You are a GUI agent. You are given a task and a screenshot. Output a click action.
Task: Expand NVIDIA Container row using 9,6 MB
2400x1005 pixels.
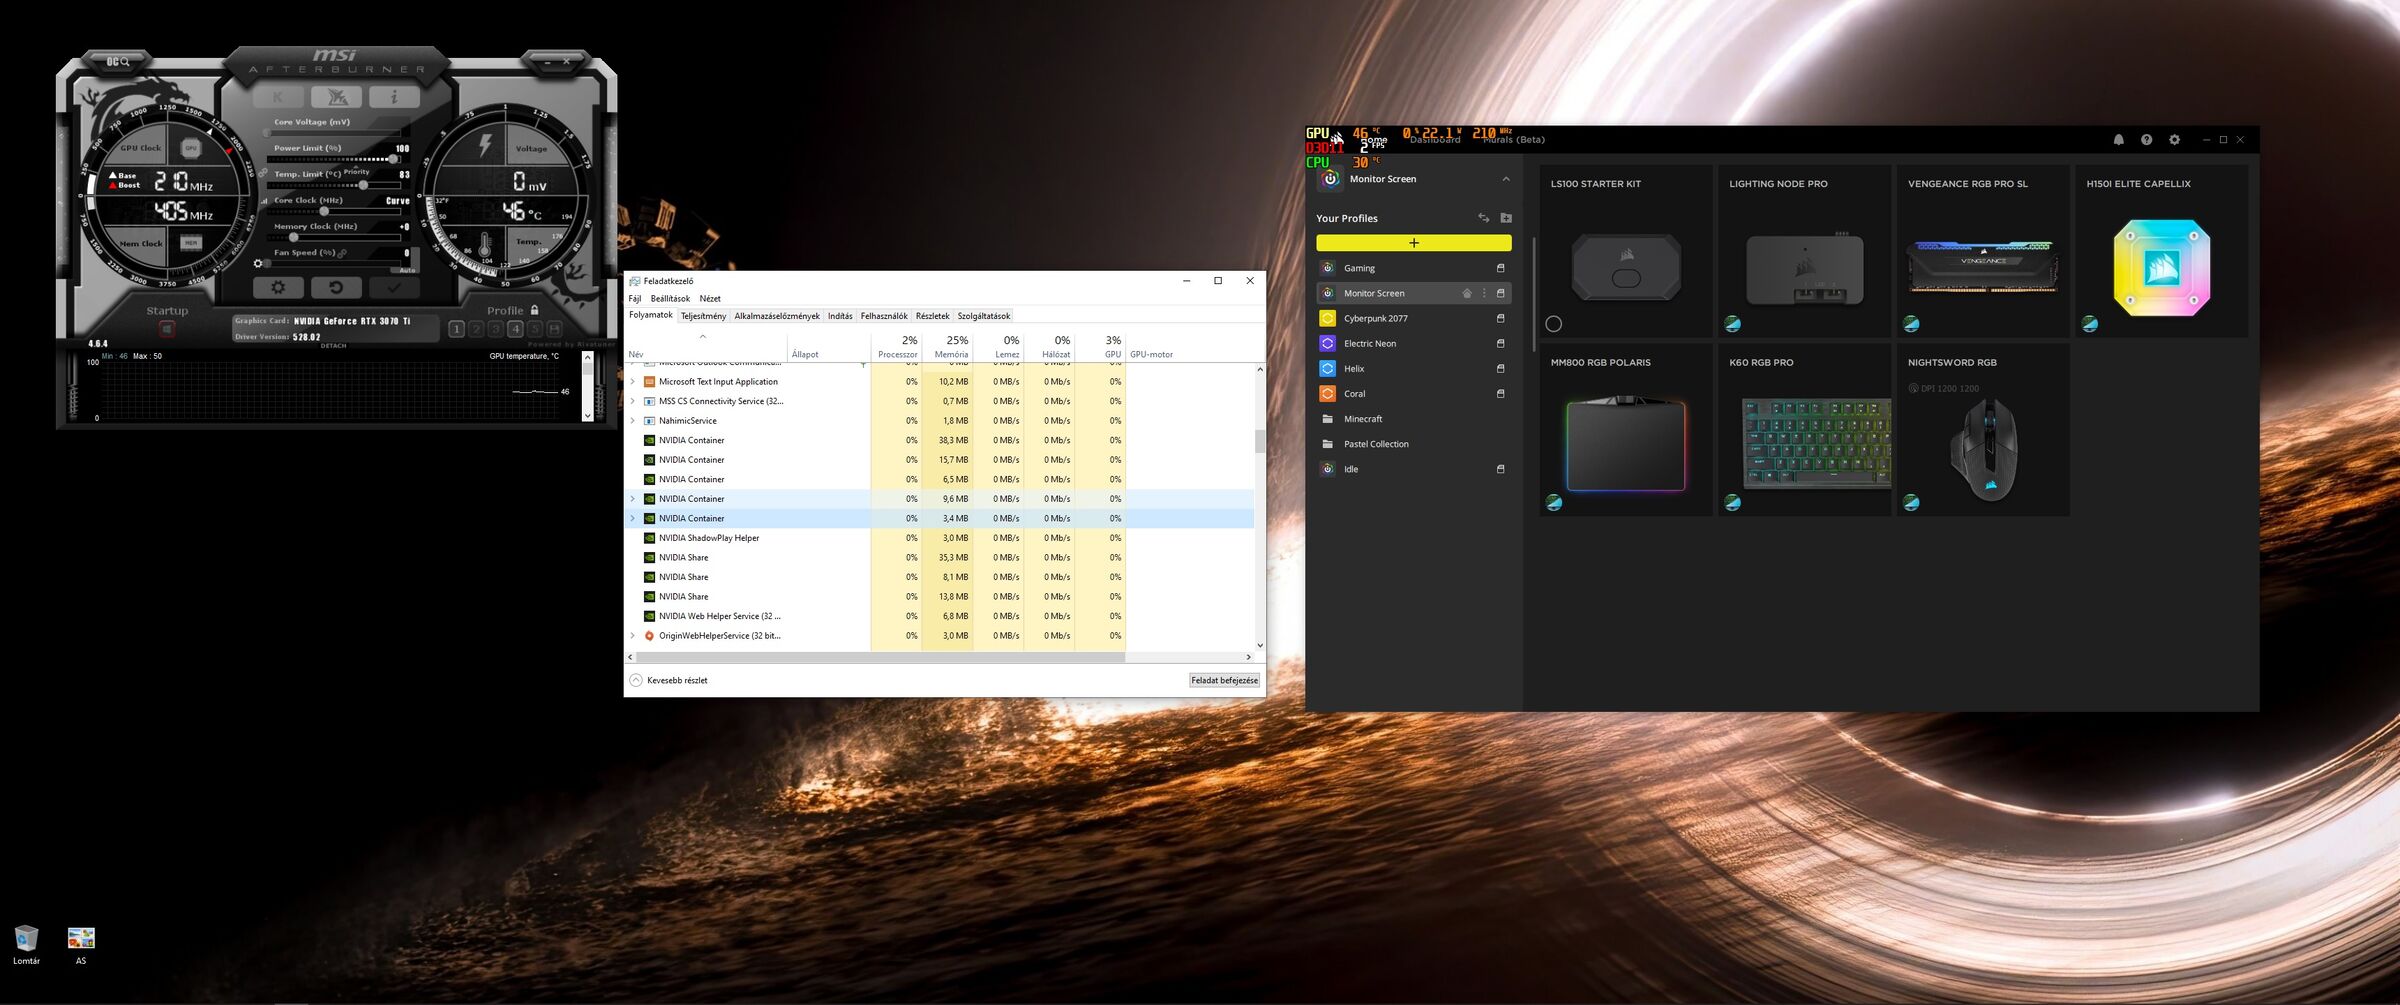point(632,499)
